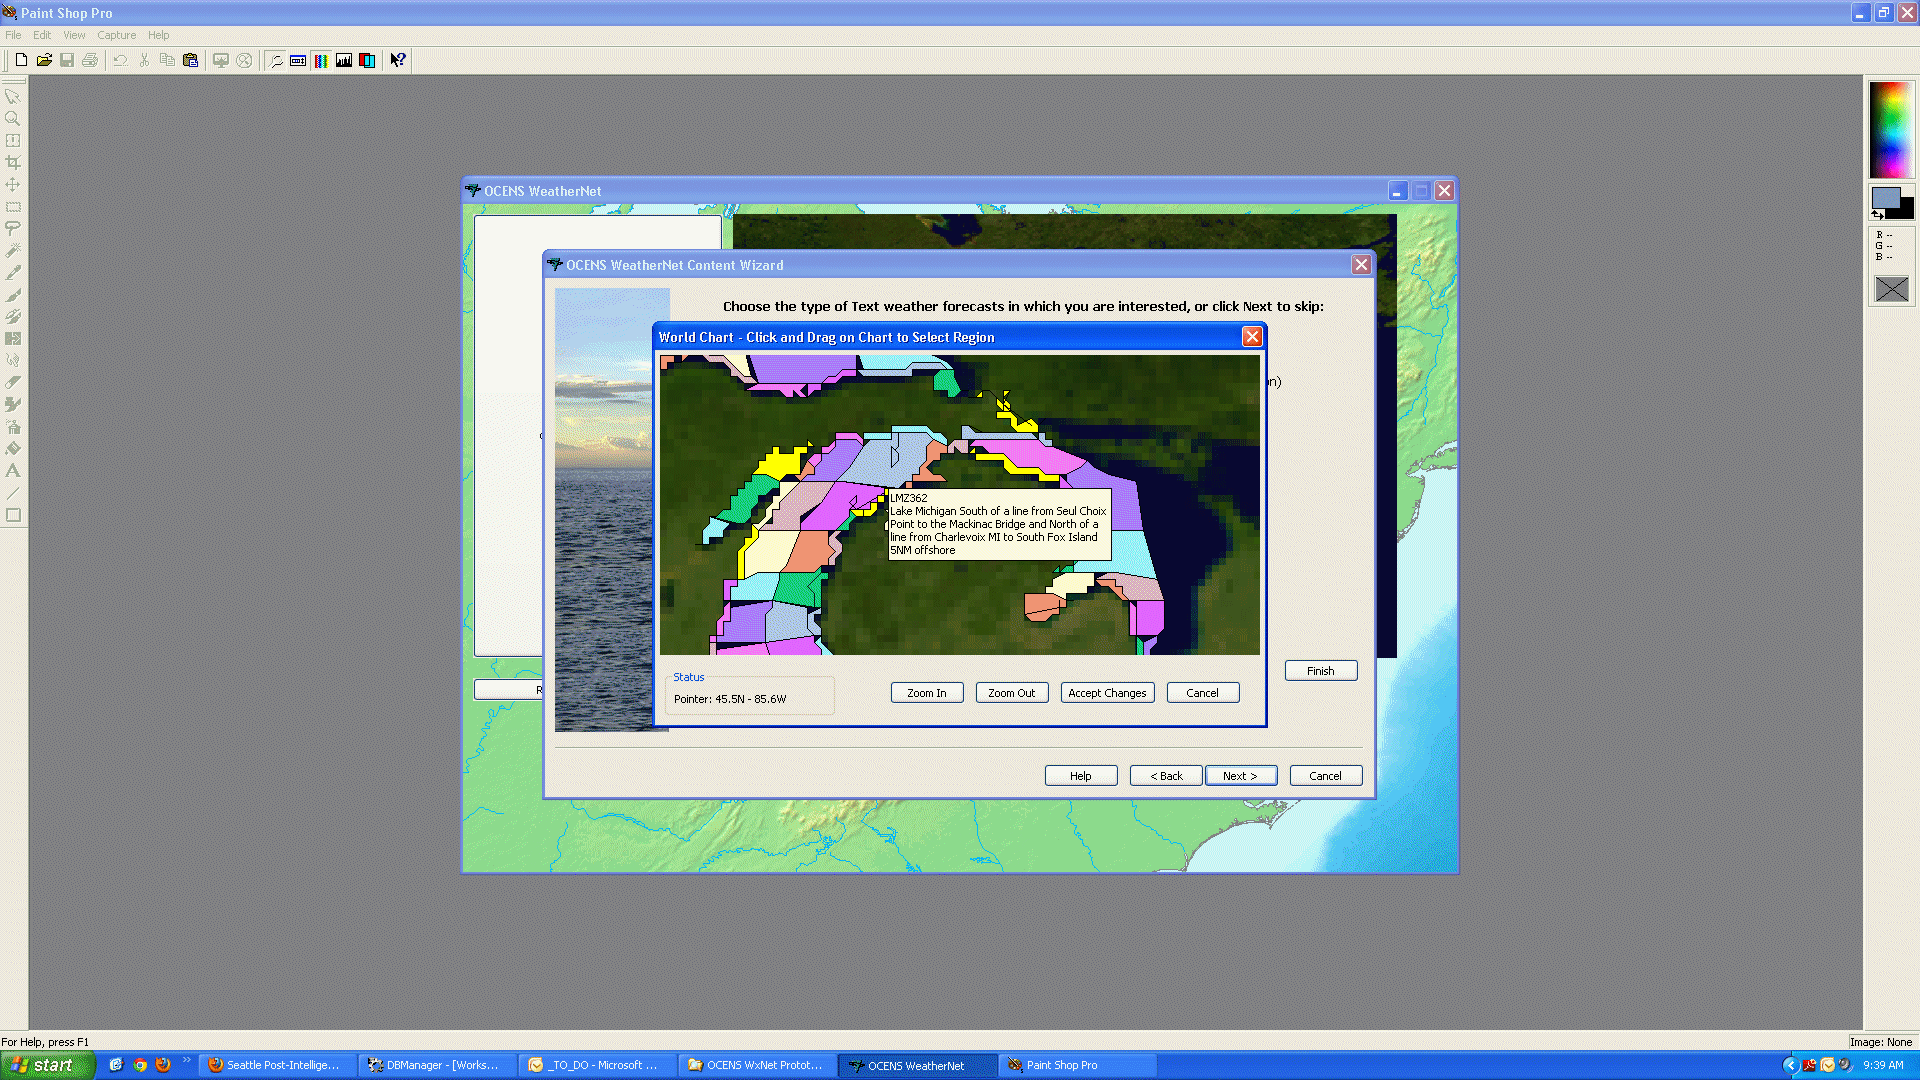1920x1080 pixels.
Task: Click Cancel in Content Wizard footer
Action: (x=1326, y=776)
